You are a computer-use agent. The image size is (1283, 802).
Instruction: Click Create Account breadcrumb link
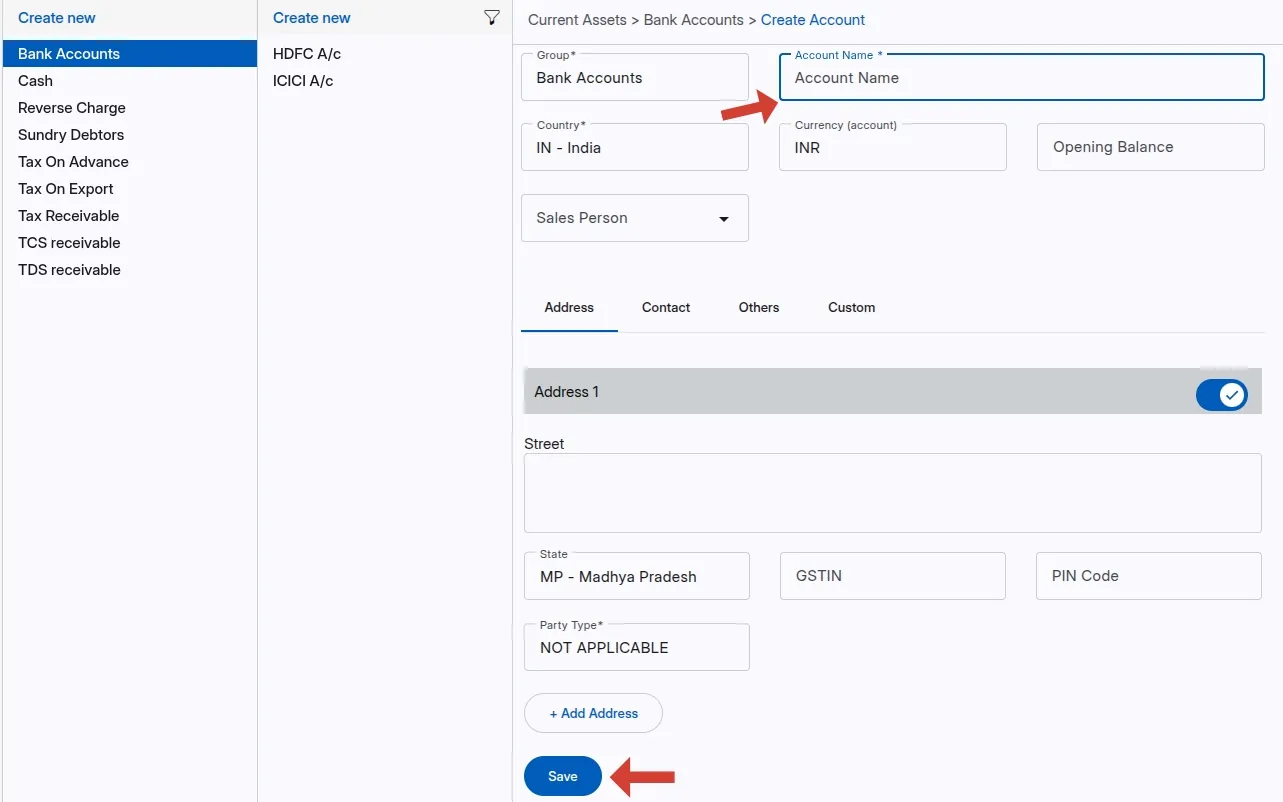point(813,20)
